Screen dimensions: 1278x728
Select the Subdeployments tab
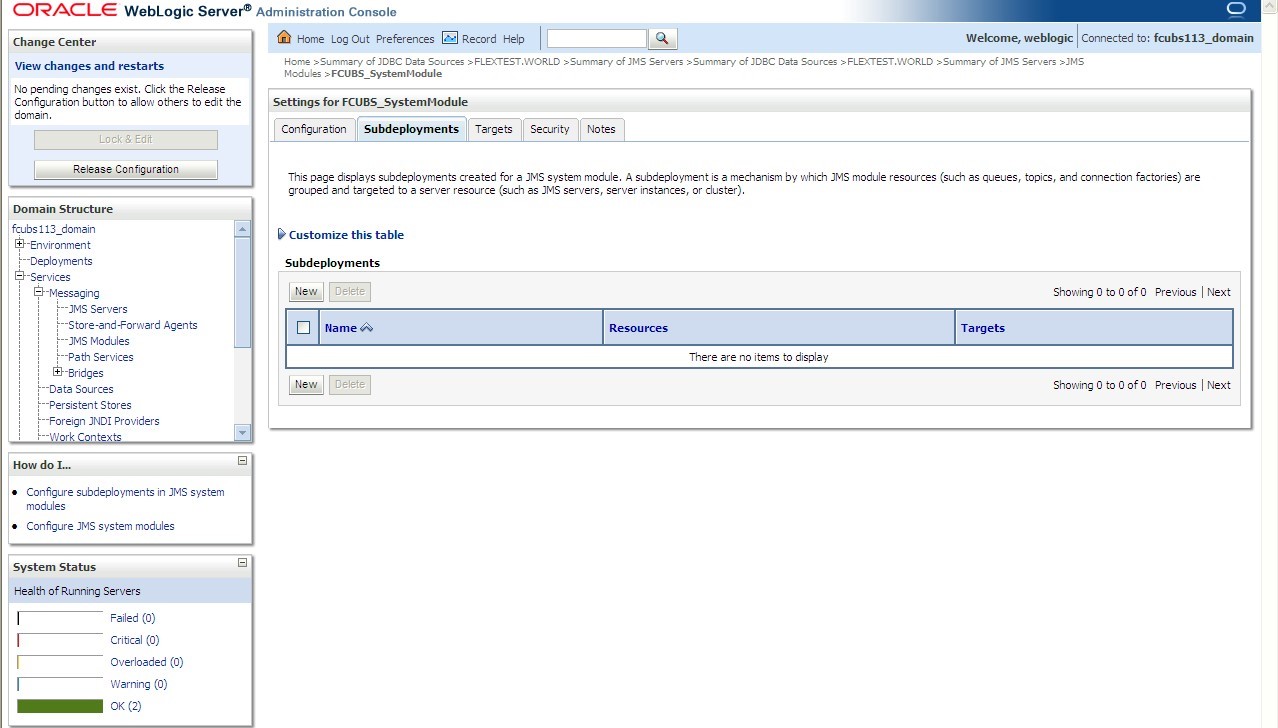pos(411,129)
